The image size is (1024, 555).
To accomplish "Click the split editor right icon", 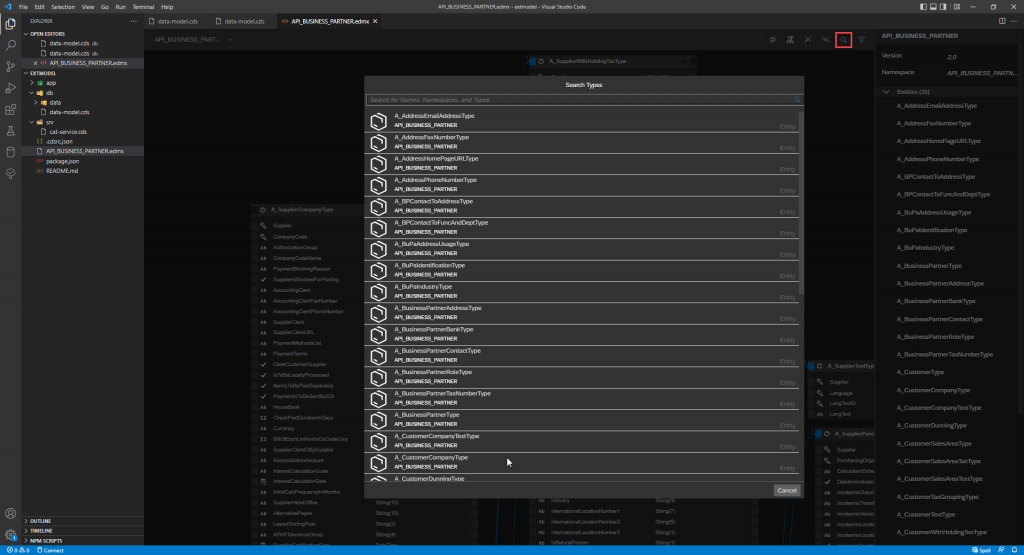I will click(1002, 21).
